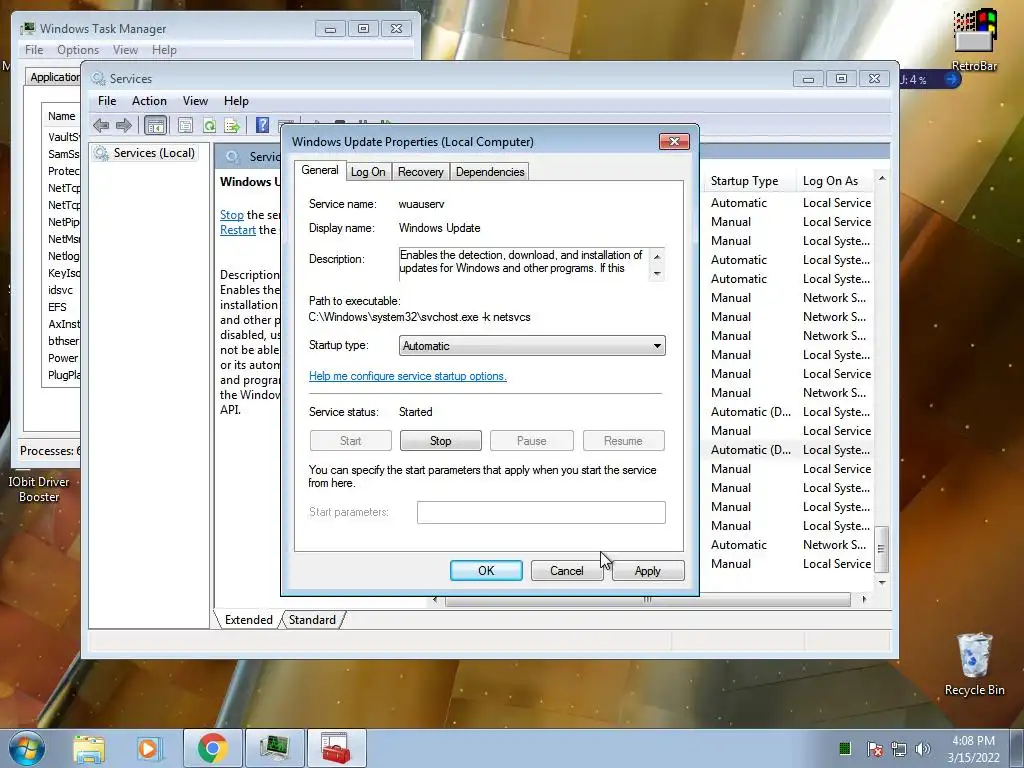Open the volume speaker tray icon

coord(923,749)
